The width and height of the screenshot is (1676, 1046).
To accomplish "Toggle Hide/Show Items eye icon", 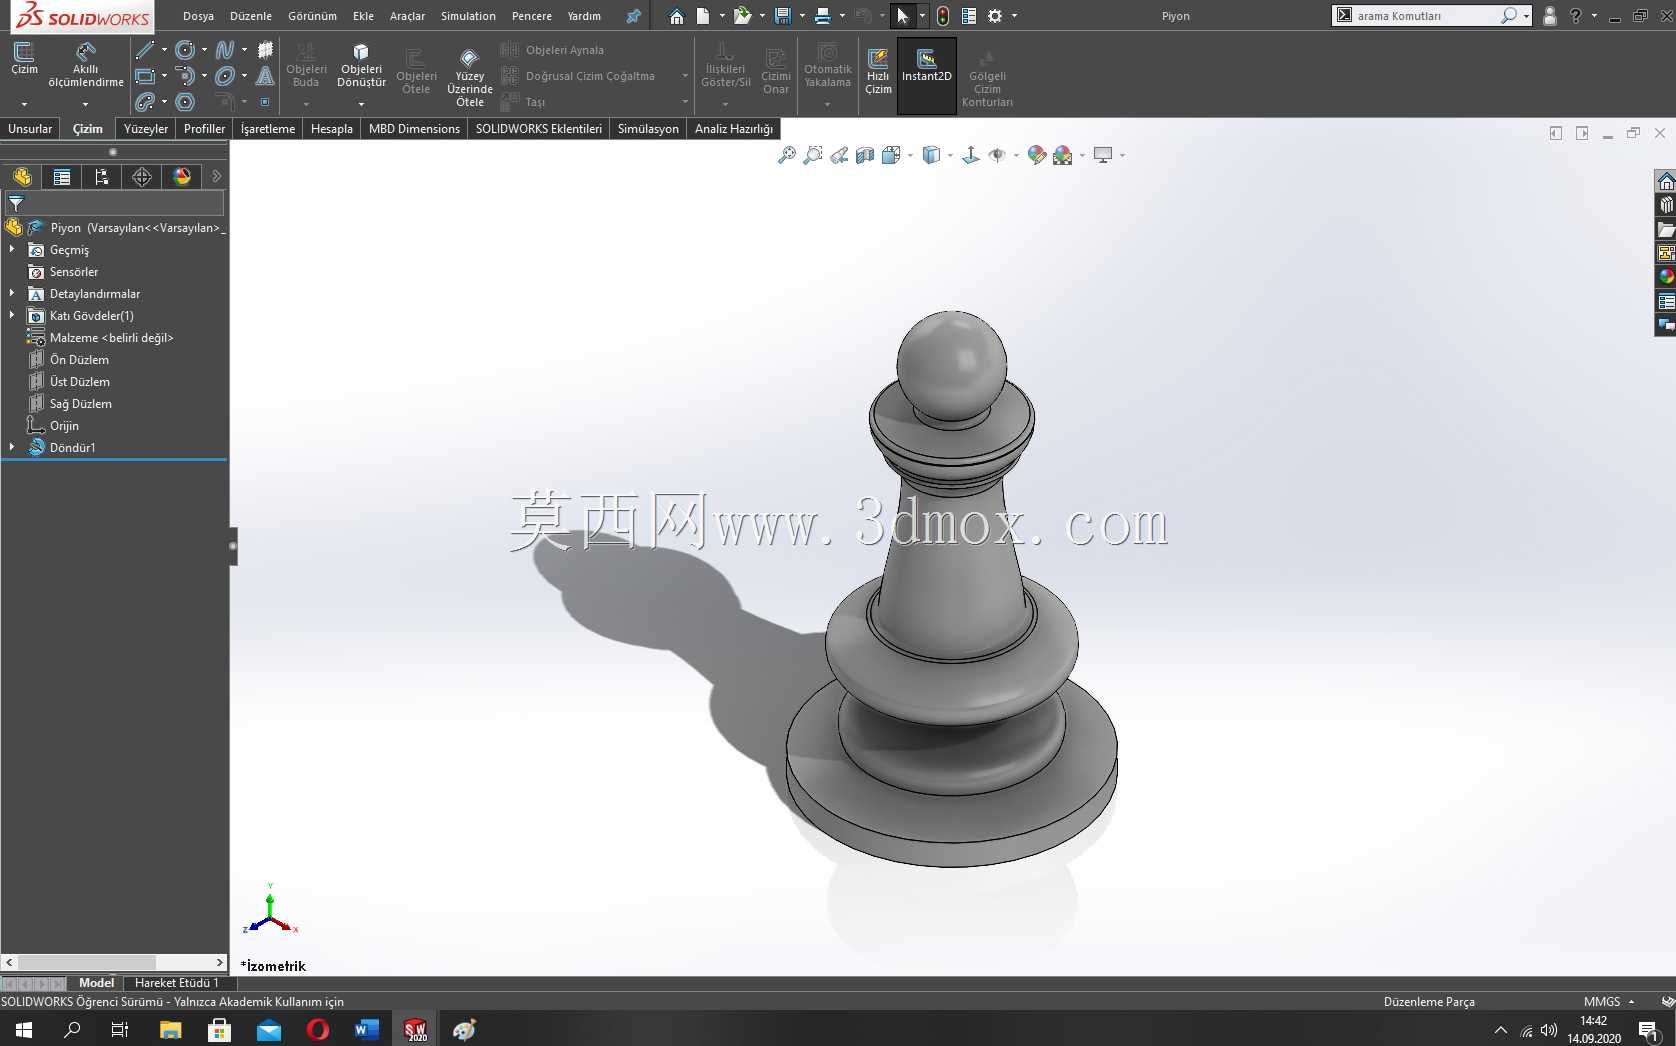I will click(x=997, y=155).
